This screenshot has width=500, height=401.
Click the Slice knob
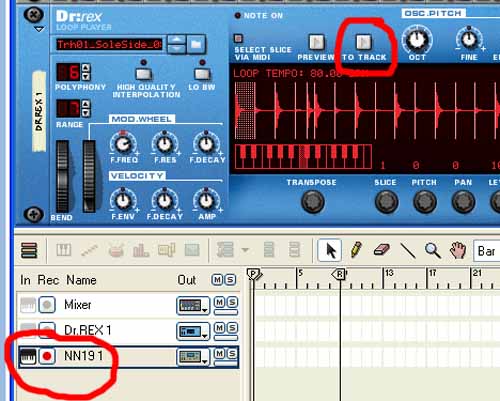[x=386, y=202]
